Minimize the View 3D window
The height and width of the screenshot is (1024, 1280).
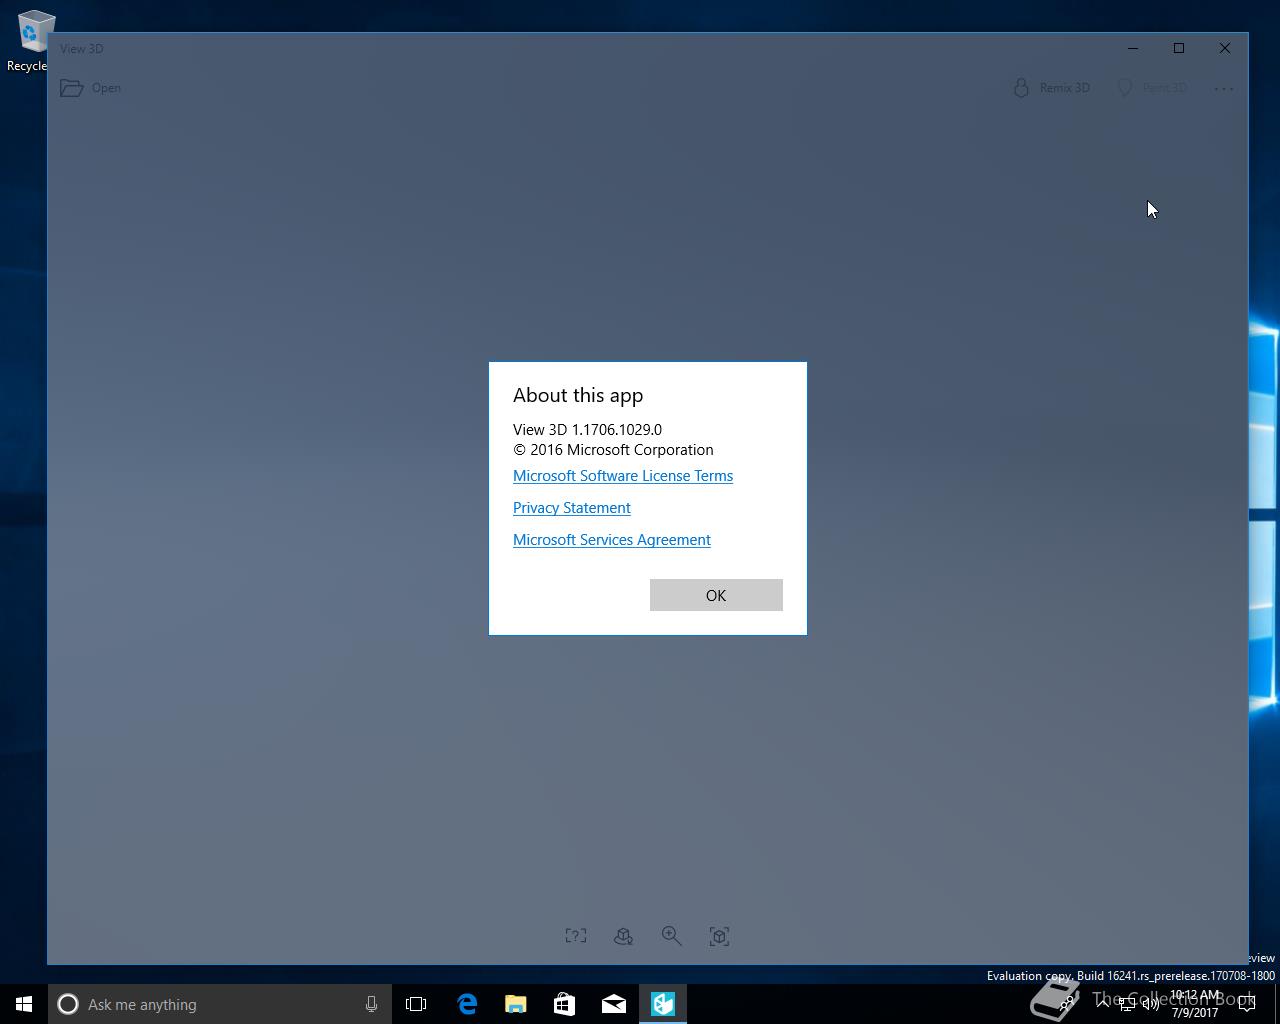click(1133, 48)
